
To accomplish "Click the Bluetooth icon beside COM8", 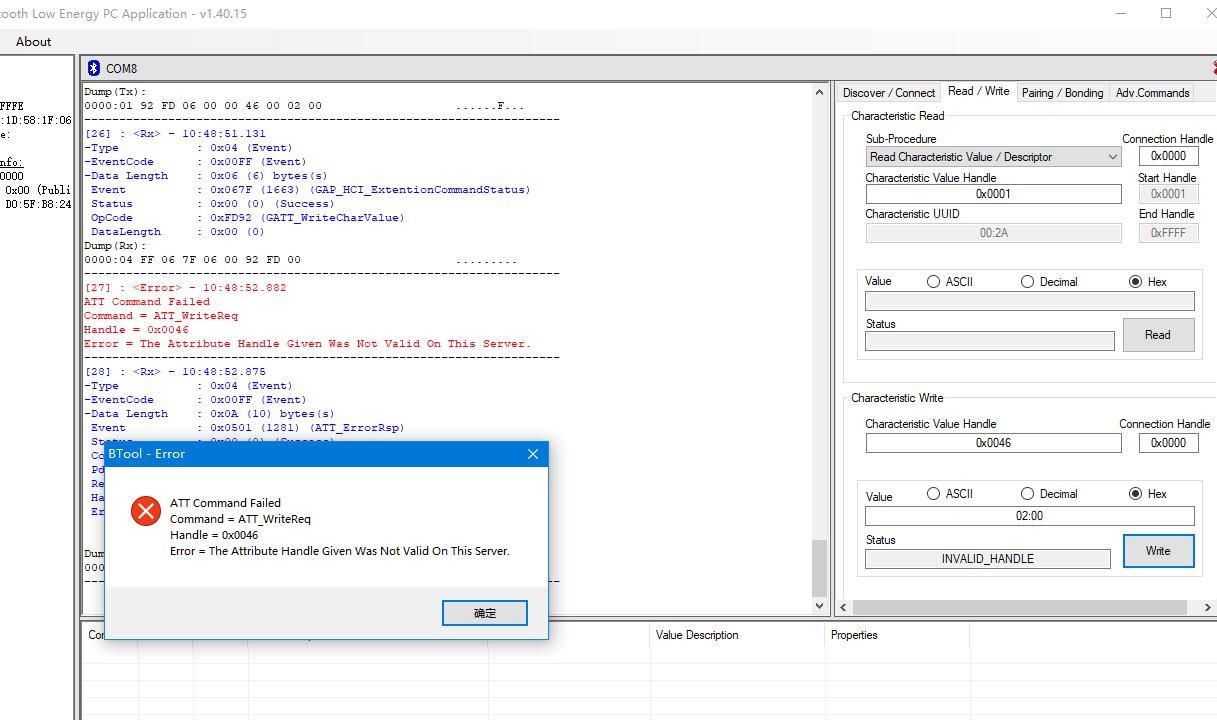I will [94, 68].
